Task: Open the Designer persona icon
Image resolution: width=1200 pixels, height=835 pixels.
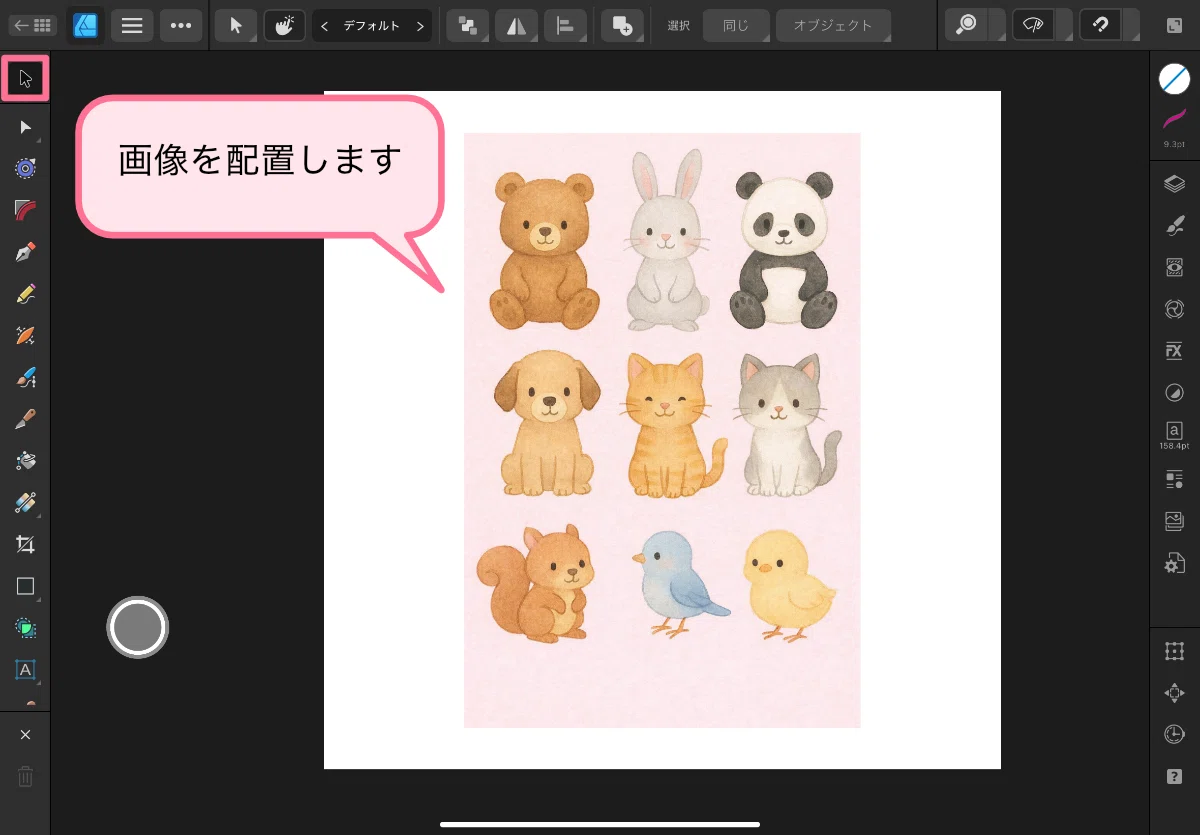Action: click(85, 26)
